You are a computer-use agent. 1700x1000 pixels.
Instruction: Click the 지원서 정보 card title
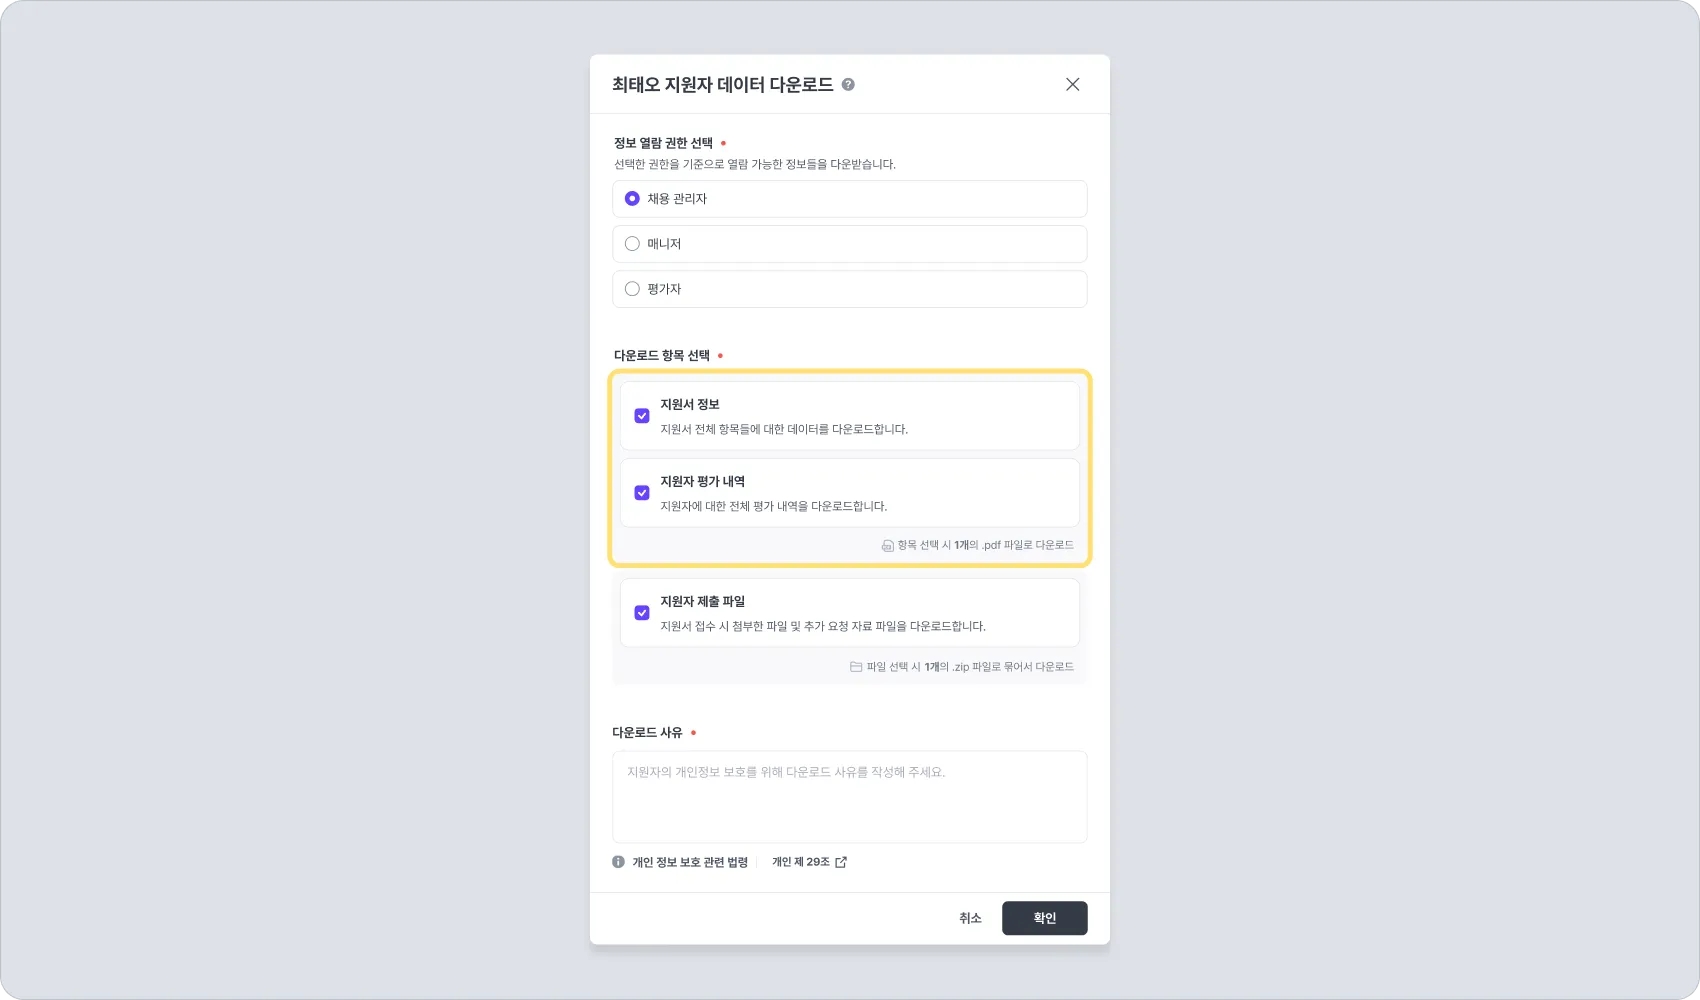point(690,404)
